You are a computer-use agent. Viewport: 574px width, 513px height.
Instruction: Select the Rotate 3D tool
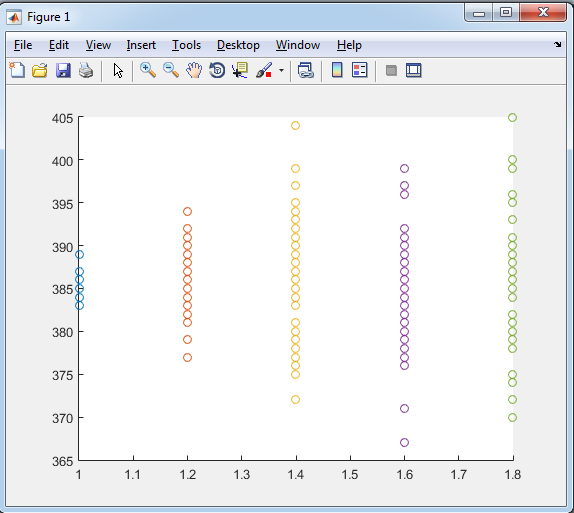point(217,70)
